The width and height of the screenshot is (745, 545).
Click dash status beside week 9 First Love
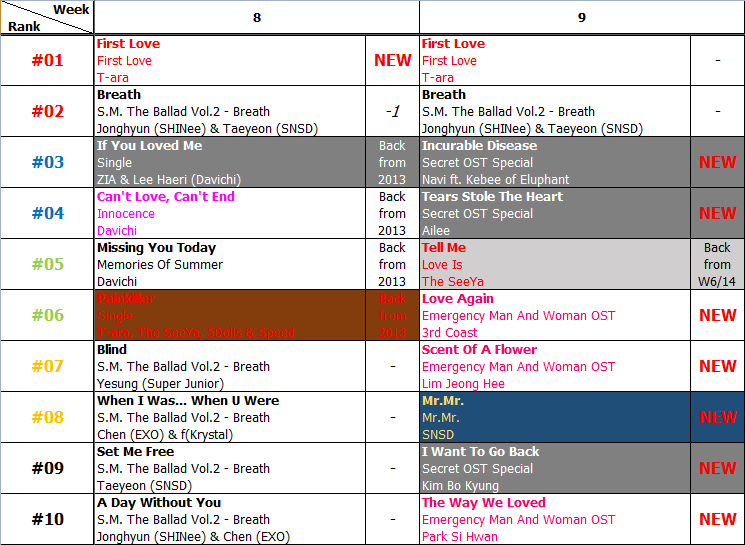pyautogui.click(x=717, y=60)
